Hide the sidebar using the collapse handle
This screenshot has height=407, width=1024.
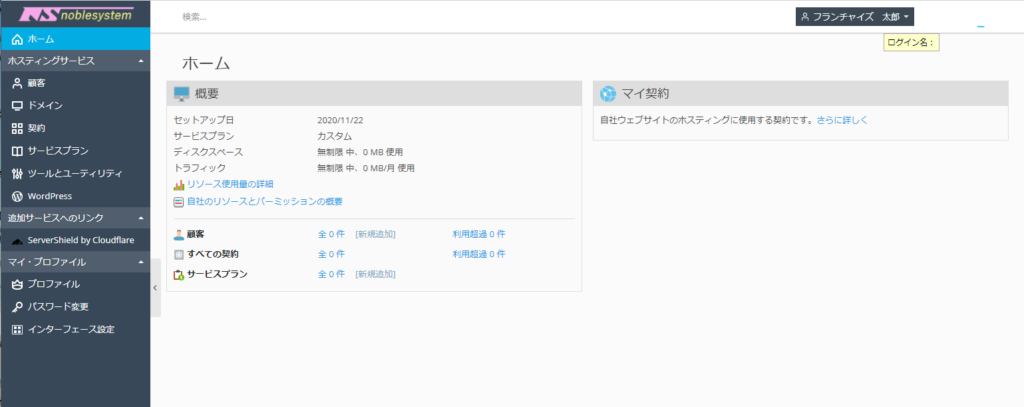155,287
